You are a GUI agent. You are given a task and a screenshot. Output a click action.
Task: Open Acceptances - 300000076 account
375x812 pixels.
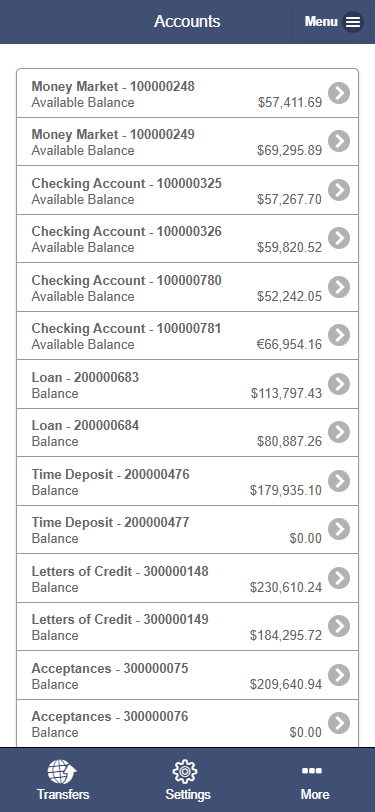pyautogui.click(x=188, y=724)
